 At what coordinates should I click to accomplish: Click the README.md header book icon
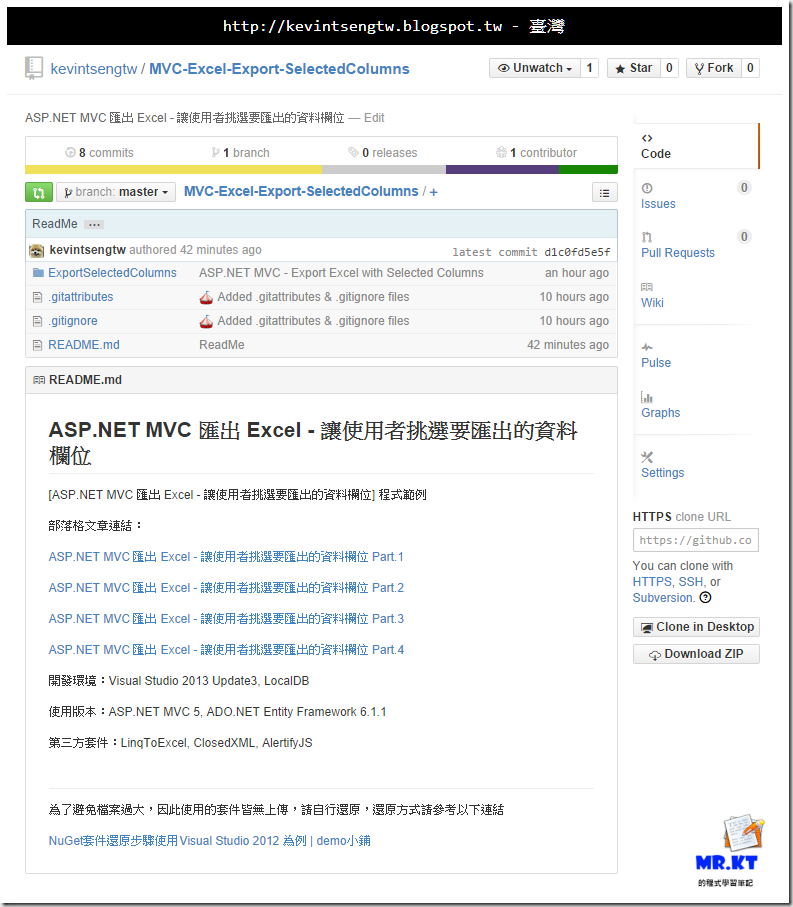[39, 380]
